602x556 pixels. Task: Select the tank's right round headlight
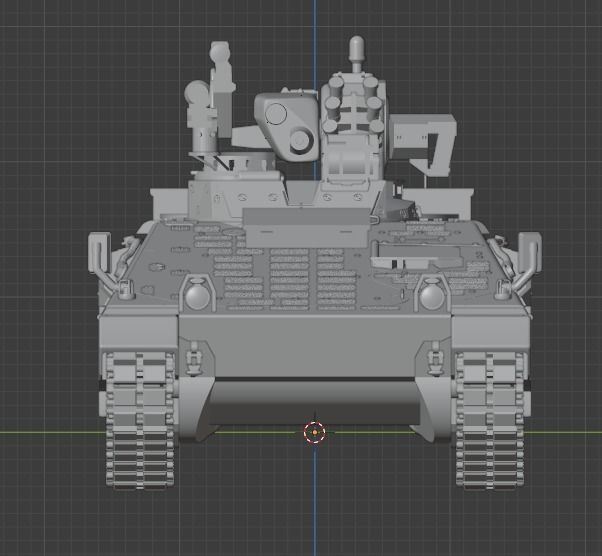tap(432, 296)
